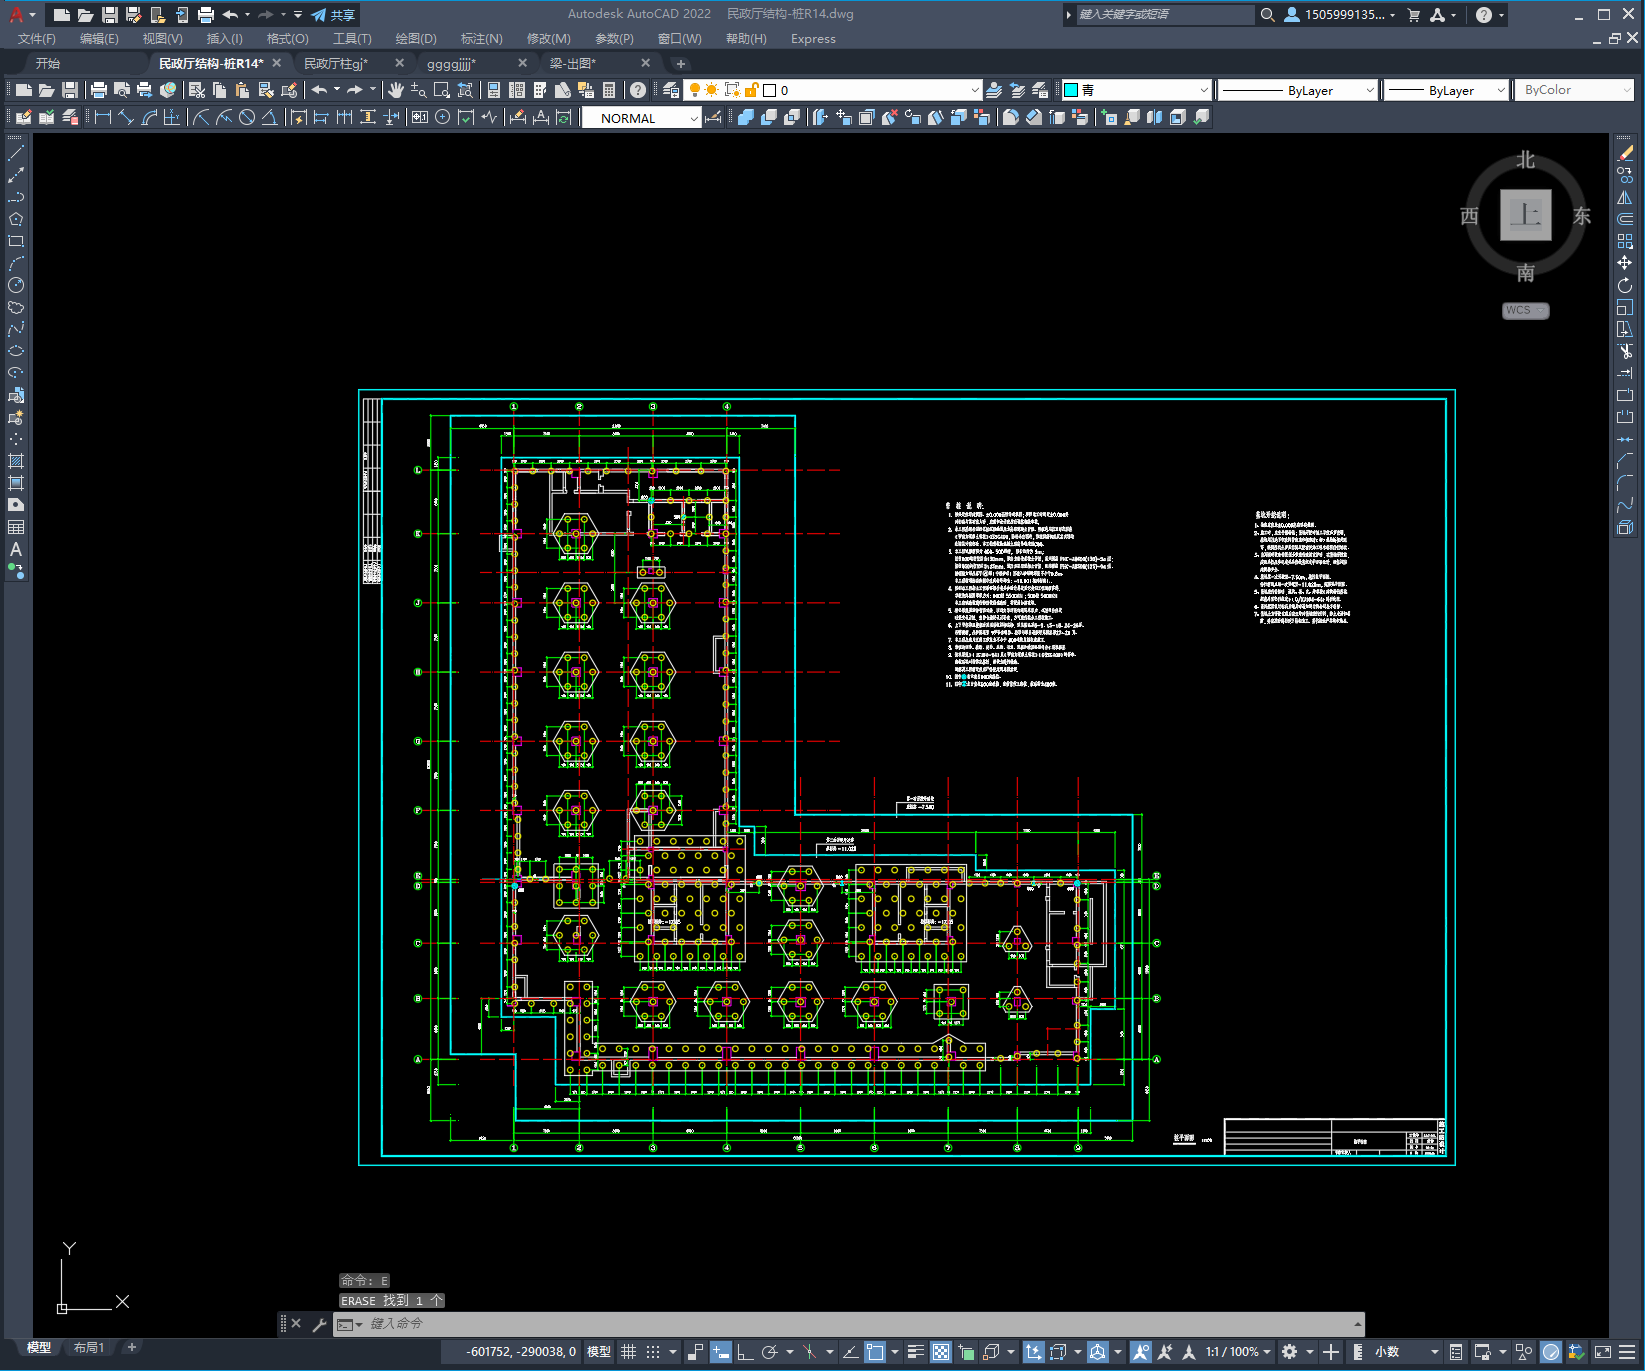The height and width of the screenshot is (1371, 1645).
Task: Open the 文件(F) menu
Action: point(37,39)
